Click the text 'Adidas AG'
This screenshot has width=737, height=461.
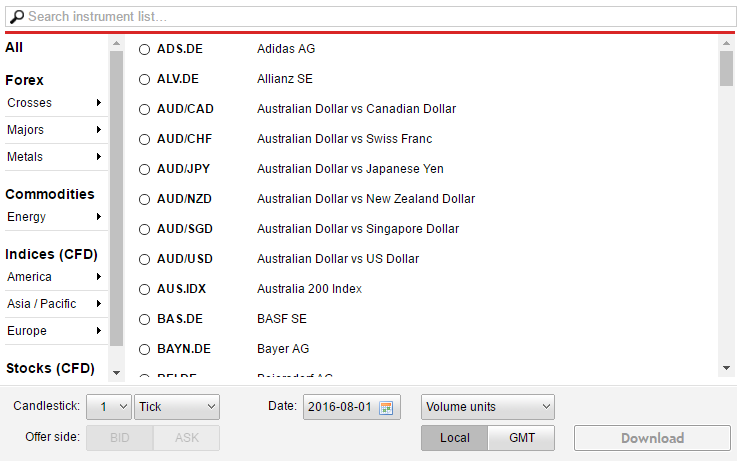click(286, 49)
